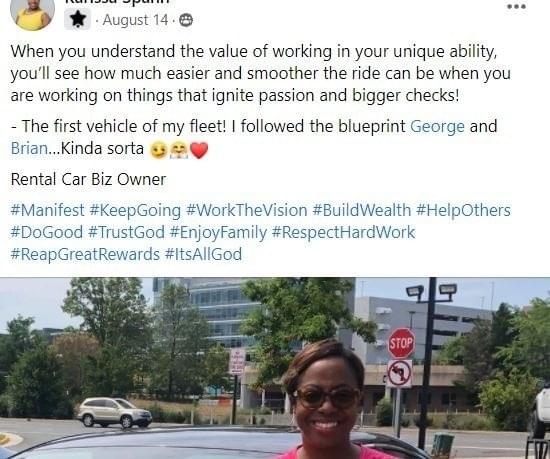The height and width of the screenshot is (459, 550).
Task: Open the August 14 post timestamp
Action: [x=136, y=20]
